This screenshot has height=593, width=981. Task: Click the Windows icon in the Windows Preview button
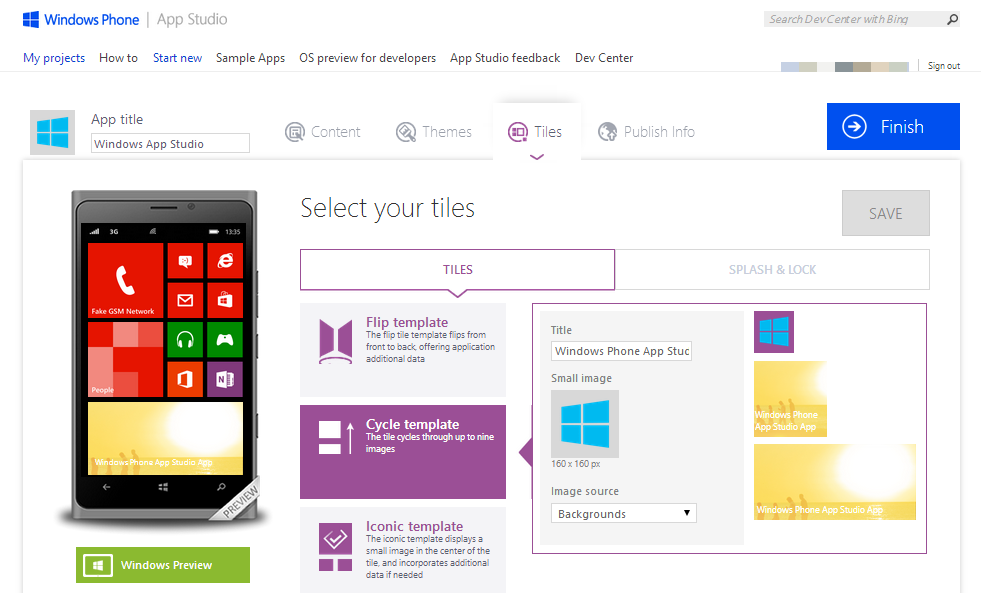(98, 565)
